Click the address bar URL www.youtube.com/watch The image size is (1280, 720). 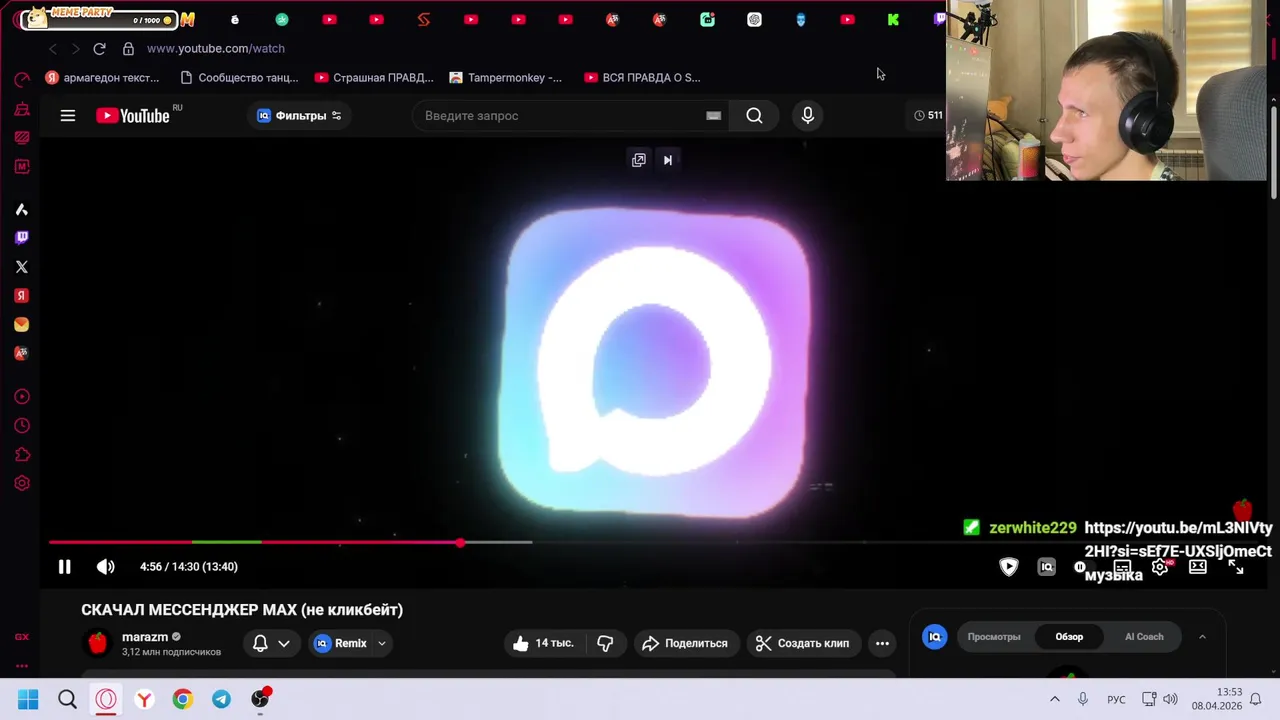[216, 48]
